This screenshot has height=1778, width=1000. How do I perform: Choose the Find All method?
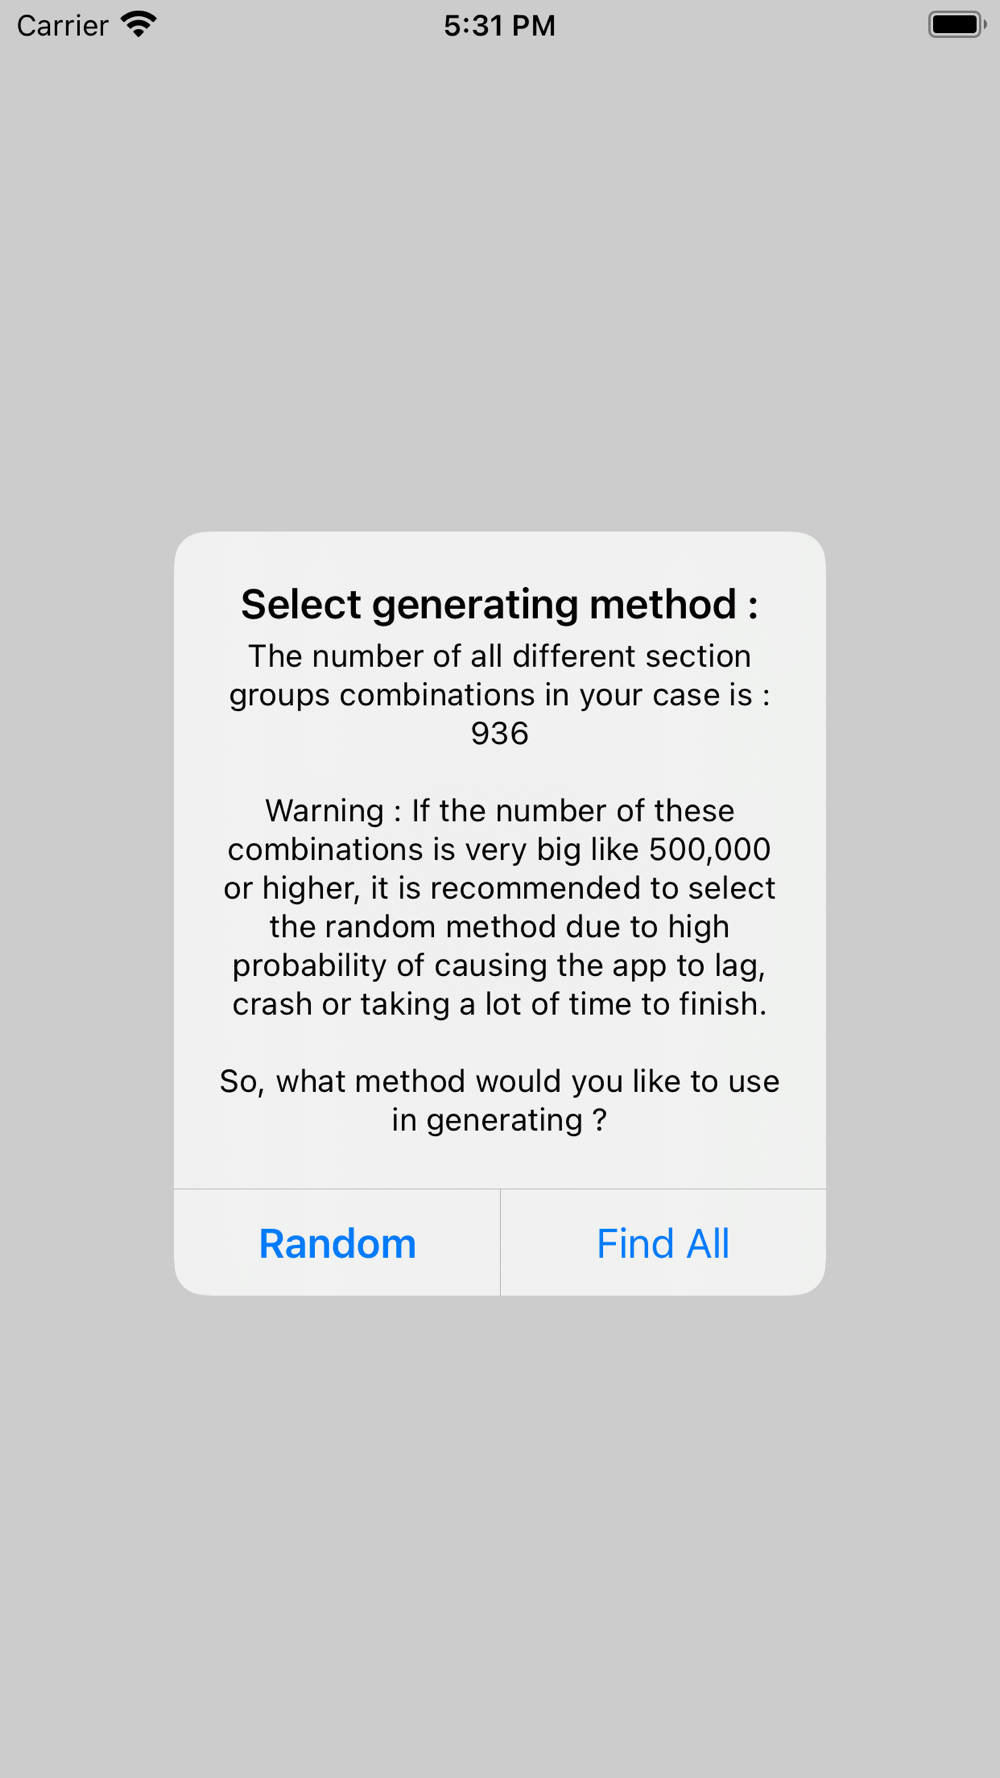pyautogui.click(x=662, y=1243)
